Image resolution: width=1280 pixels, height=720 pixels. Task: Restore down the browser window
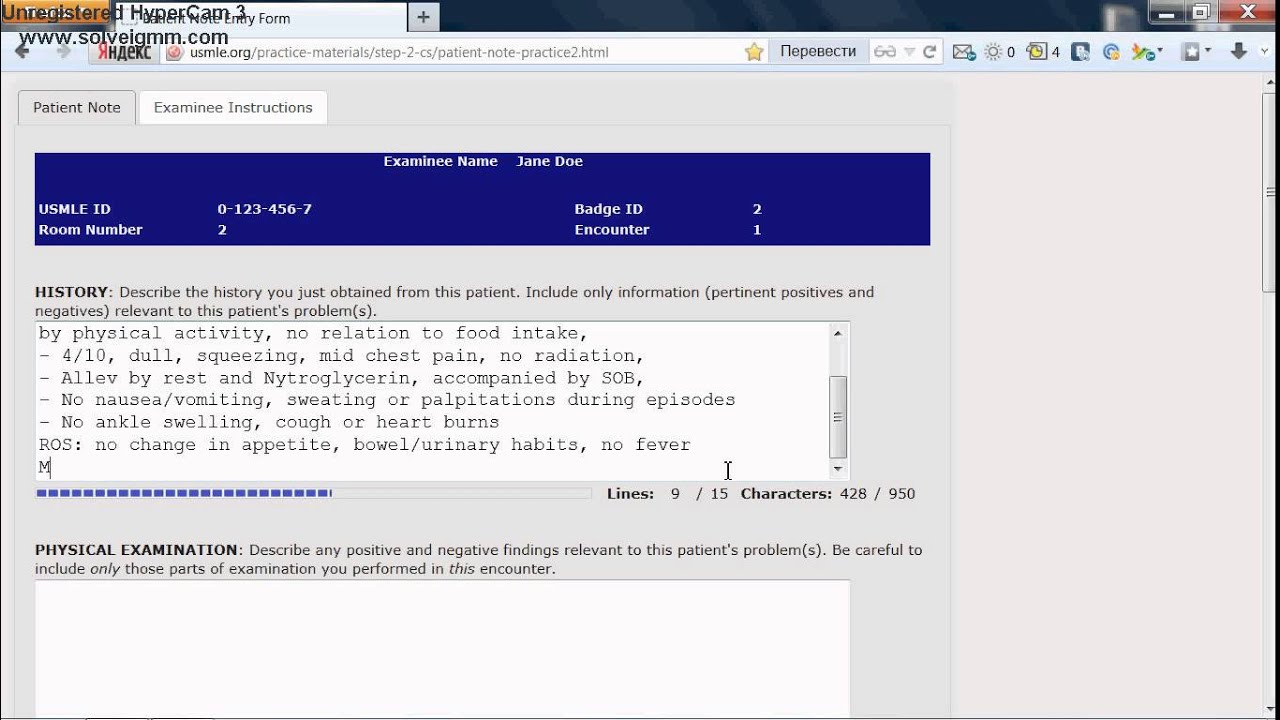(1201, 12)
